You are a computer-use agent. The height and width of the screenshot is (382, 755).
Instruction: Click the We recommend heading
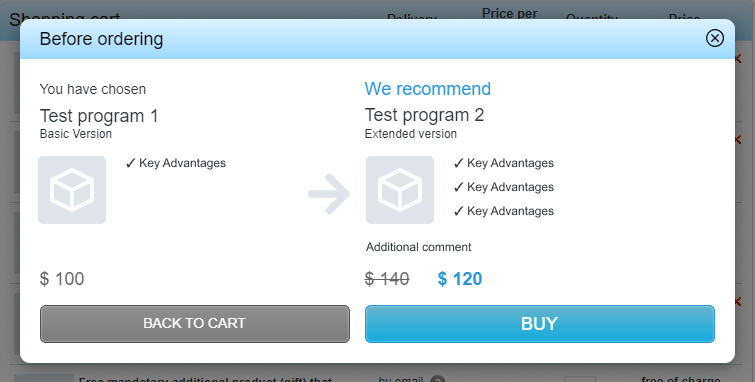coord(428,89)
